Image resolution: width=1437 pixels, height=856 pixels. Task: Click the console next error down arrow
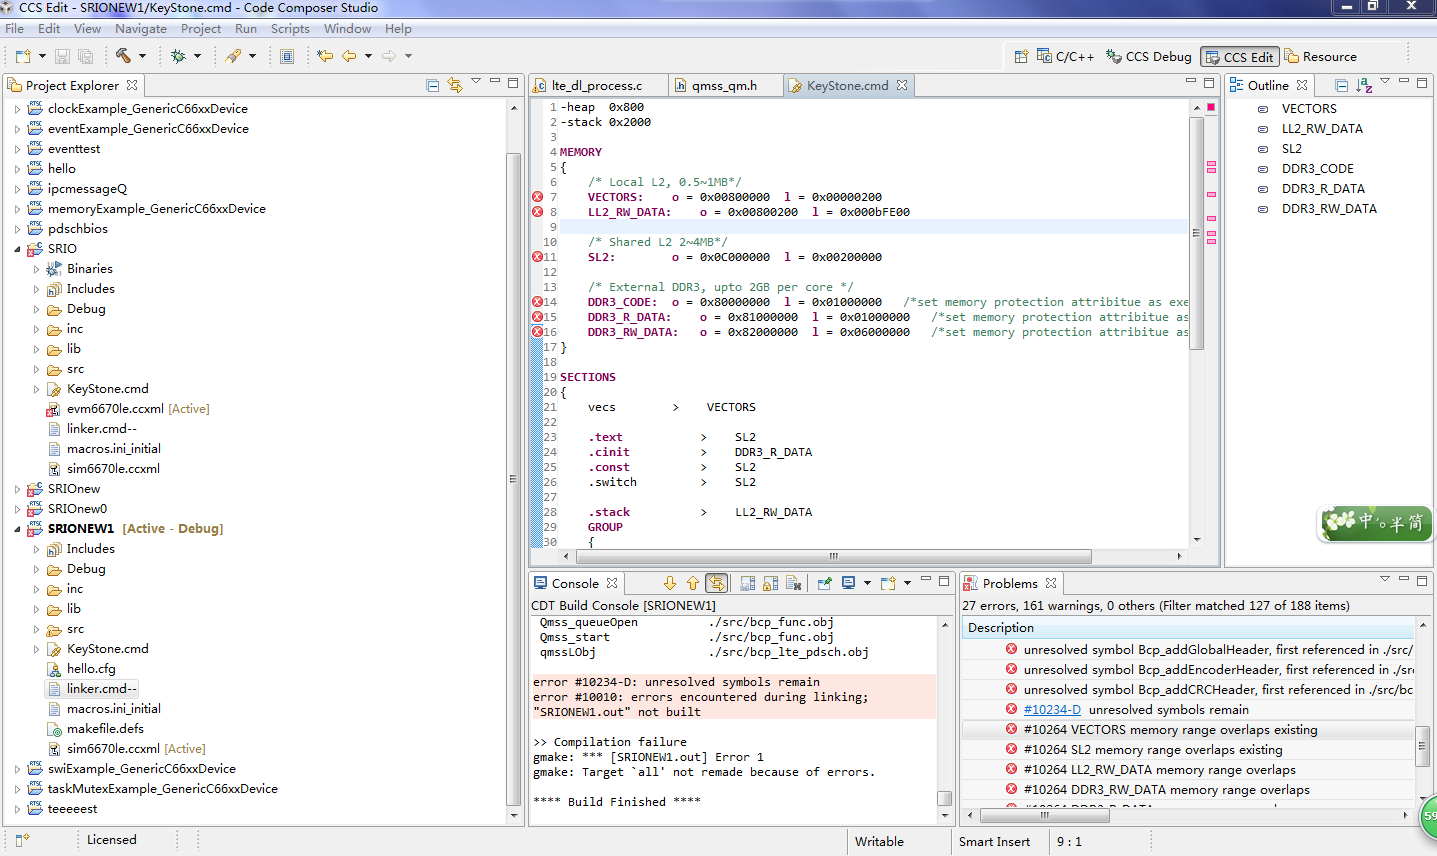pyautogui.click(x=670, y=583)
